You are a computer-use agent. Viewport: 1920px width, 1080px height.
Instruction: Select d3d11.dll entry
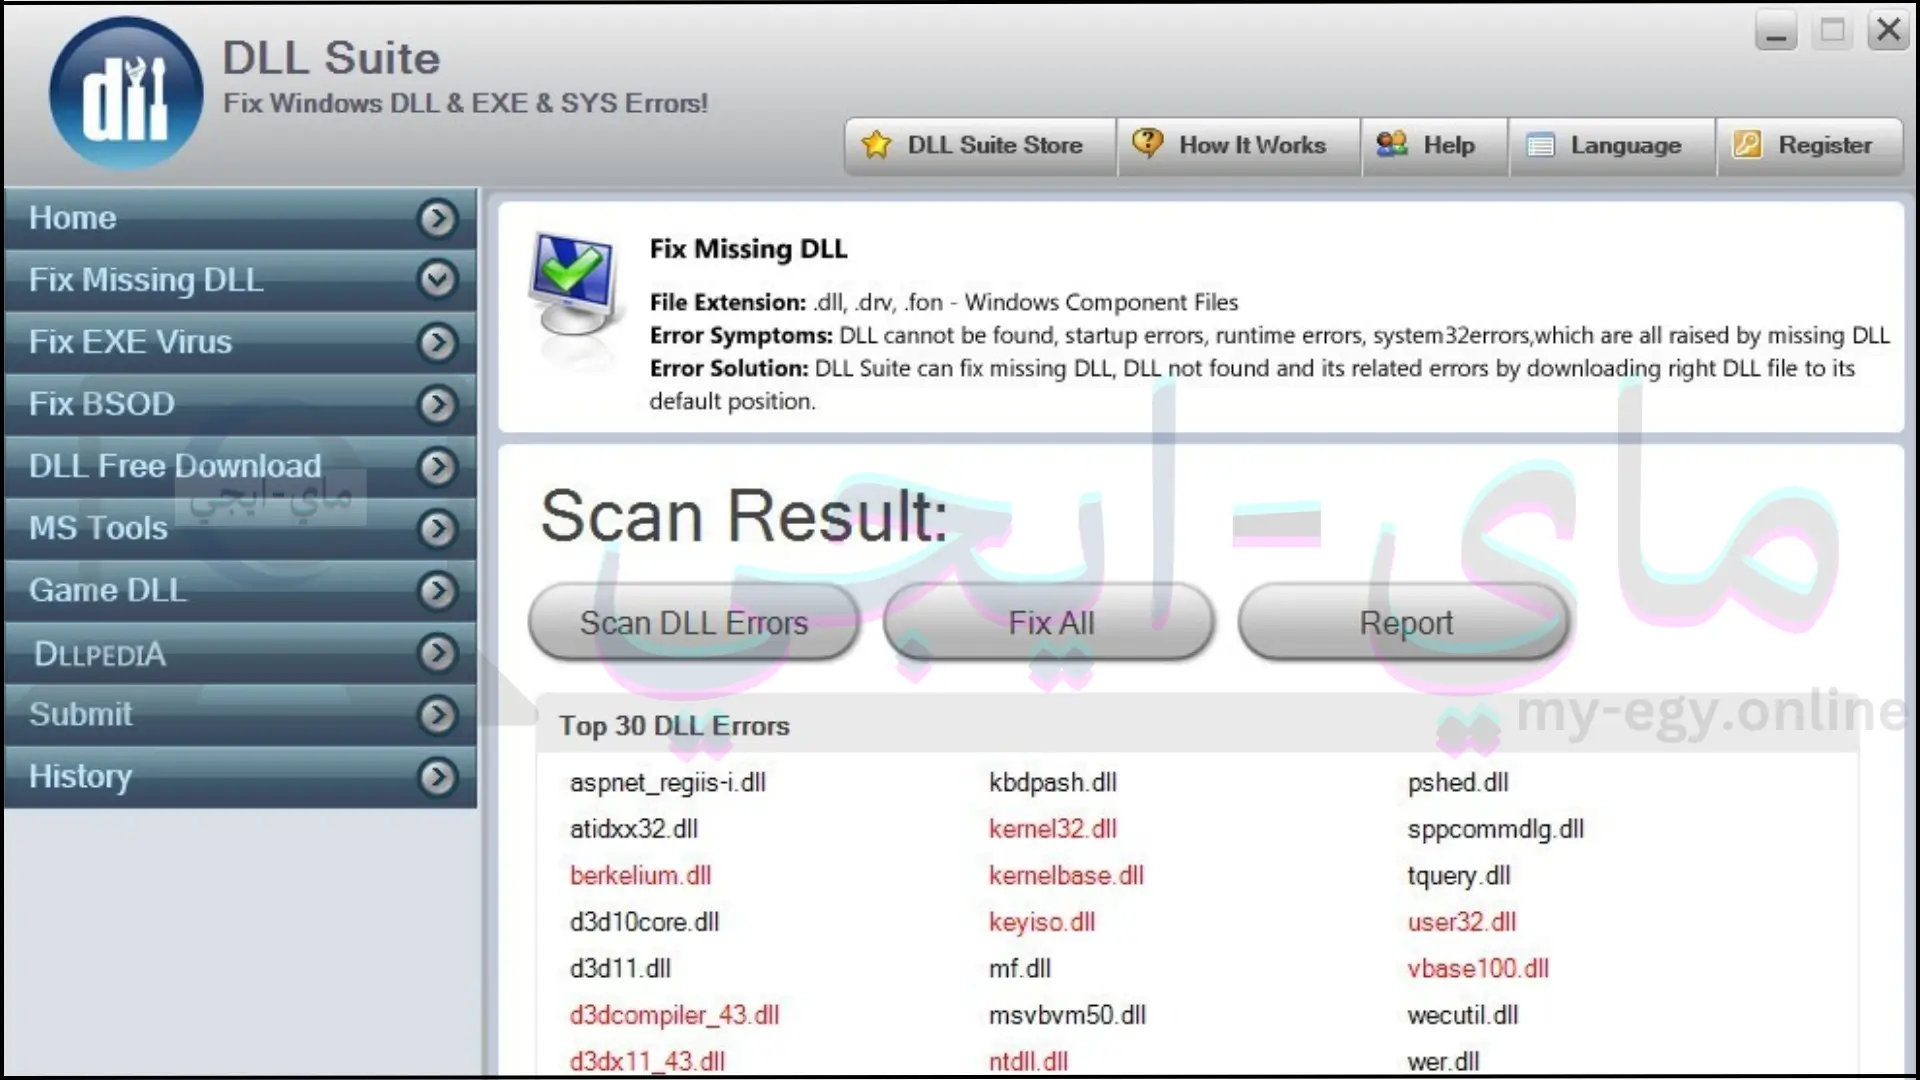coord(620,969)
